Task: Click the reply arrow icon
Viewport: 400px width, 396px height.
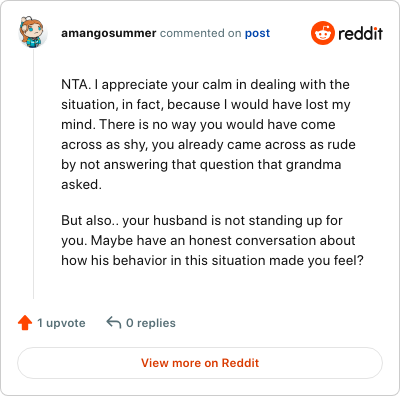Action: coord(113,323)
